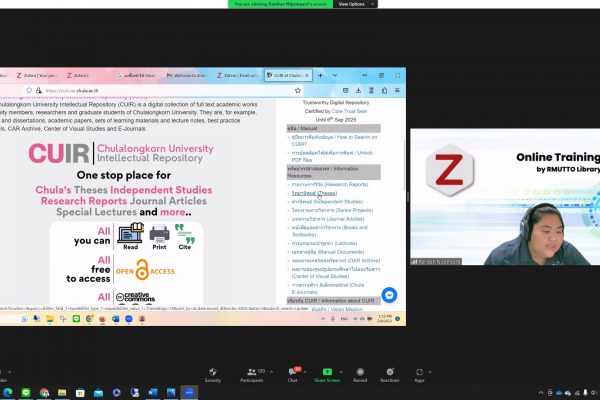Switch to the Google search tab
600x400 pixels.
[137, 75]
